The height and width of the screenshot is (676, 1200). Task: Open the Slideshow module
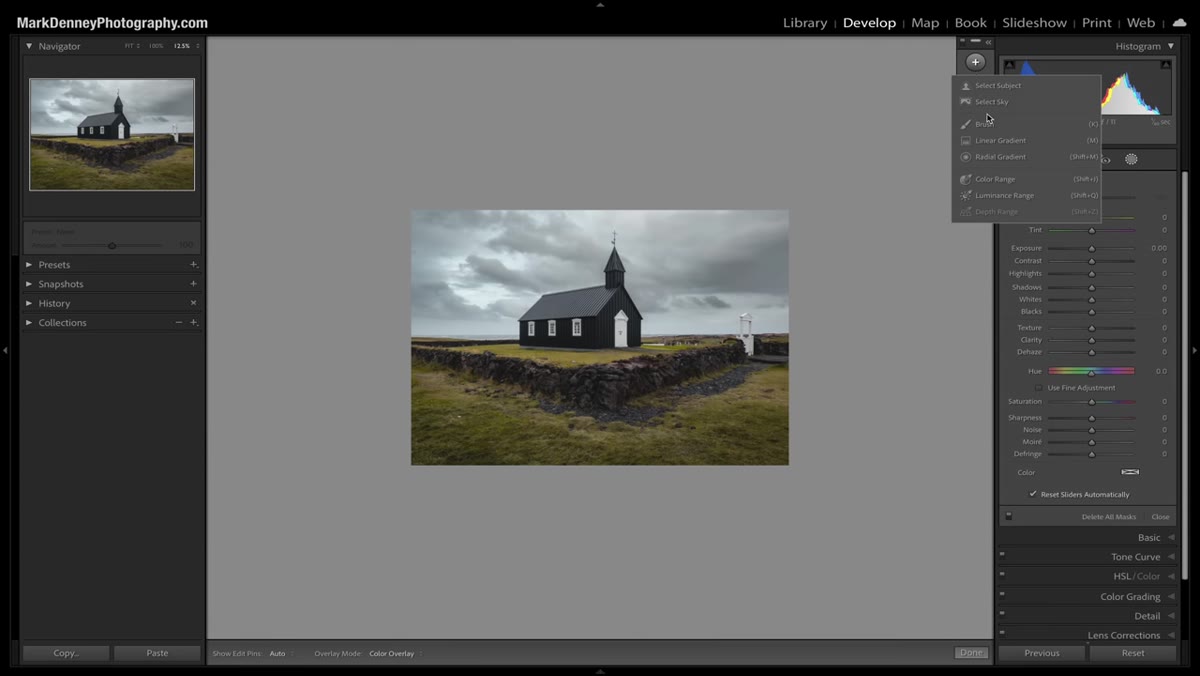1034,23
